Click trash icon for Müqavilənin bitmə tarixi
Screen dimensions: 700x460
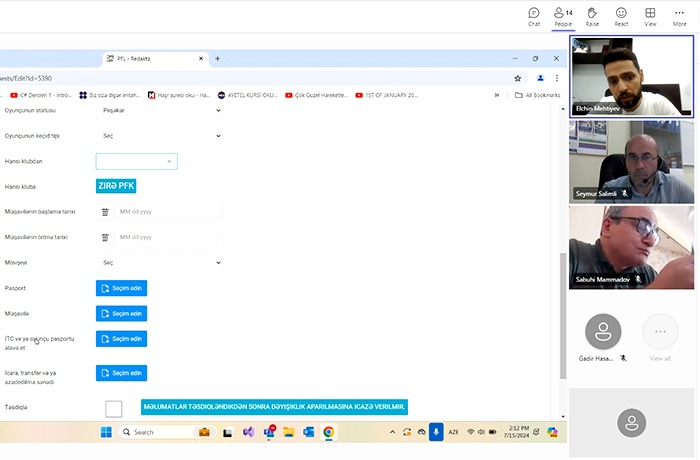105,237
